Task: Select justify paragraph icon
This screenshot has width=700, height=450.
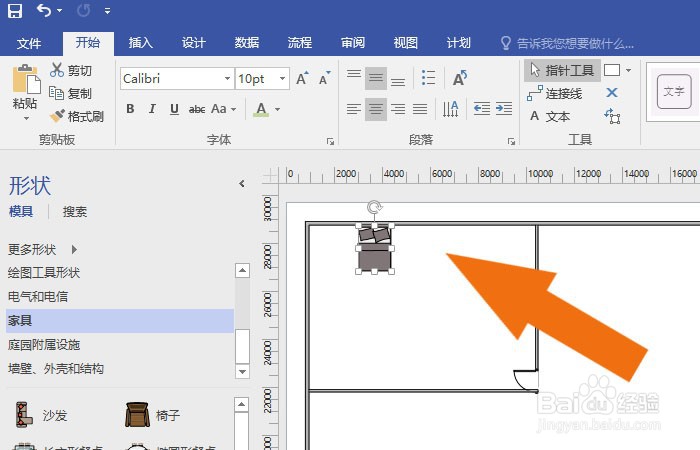Action: (x=420, y=109)
